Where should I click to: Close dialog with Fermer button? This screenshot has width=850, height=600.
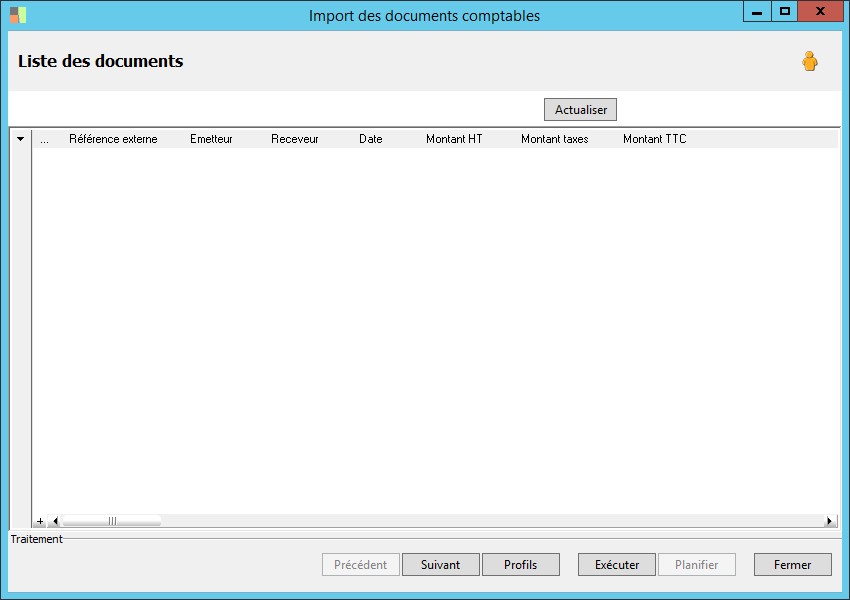pyautogui.click(x=793, y=565)
